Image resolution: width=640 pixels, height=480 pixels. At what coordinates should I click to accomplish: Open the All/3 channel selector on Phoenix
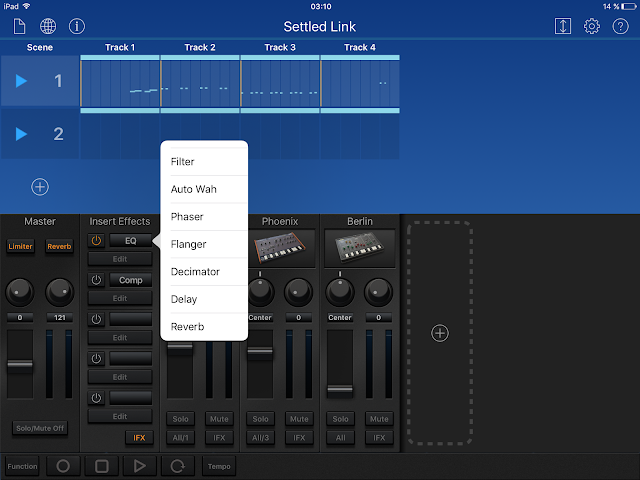pyautogui.click(x=260, y=438)
